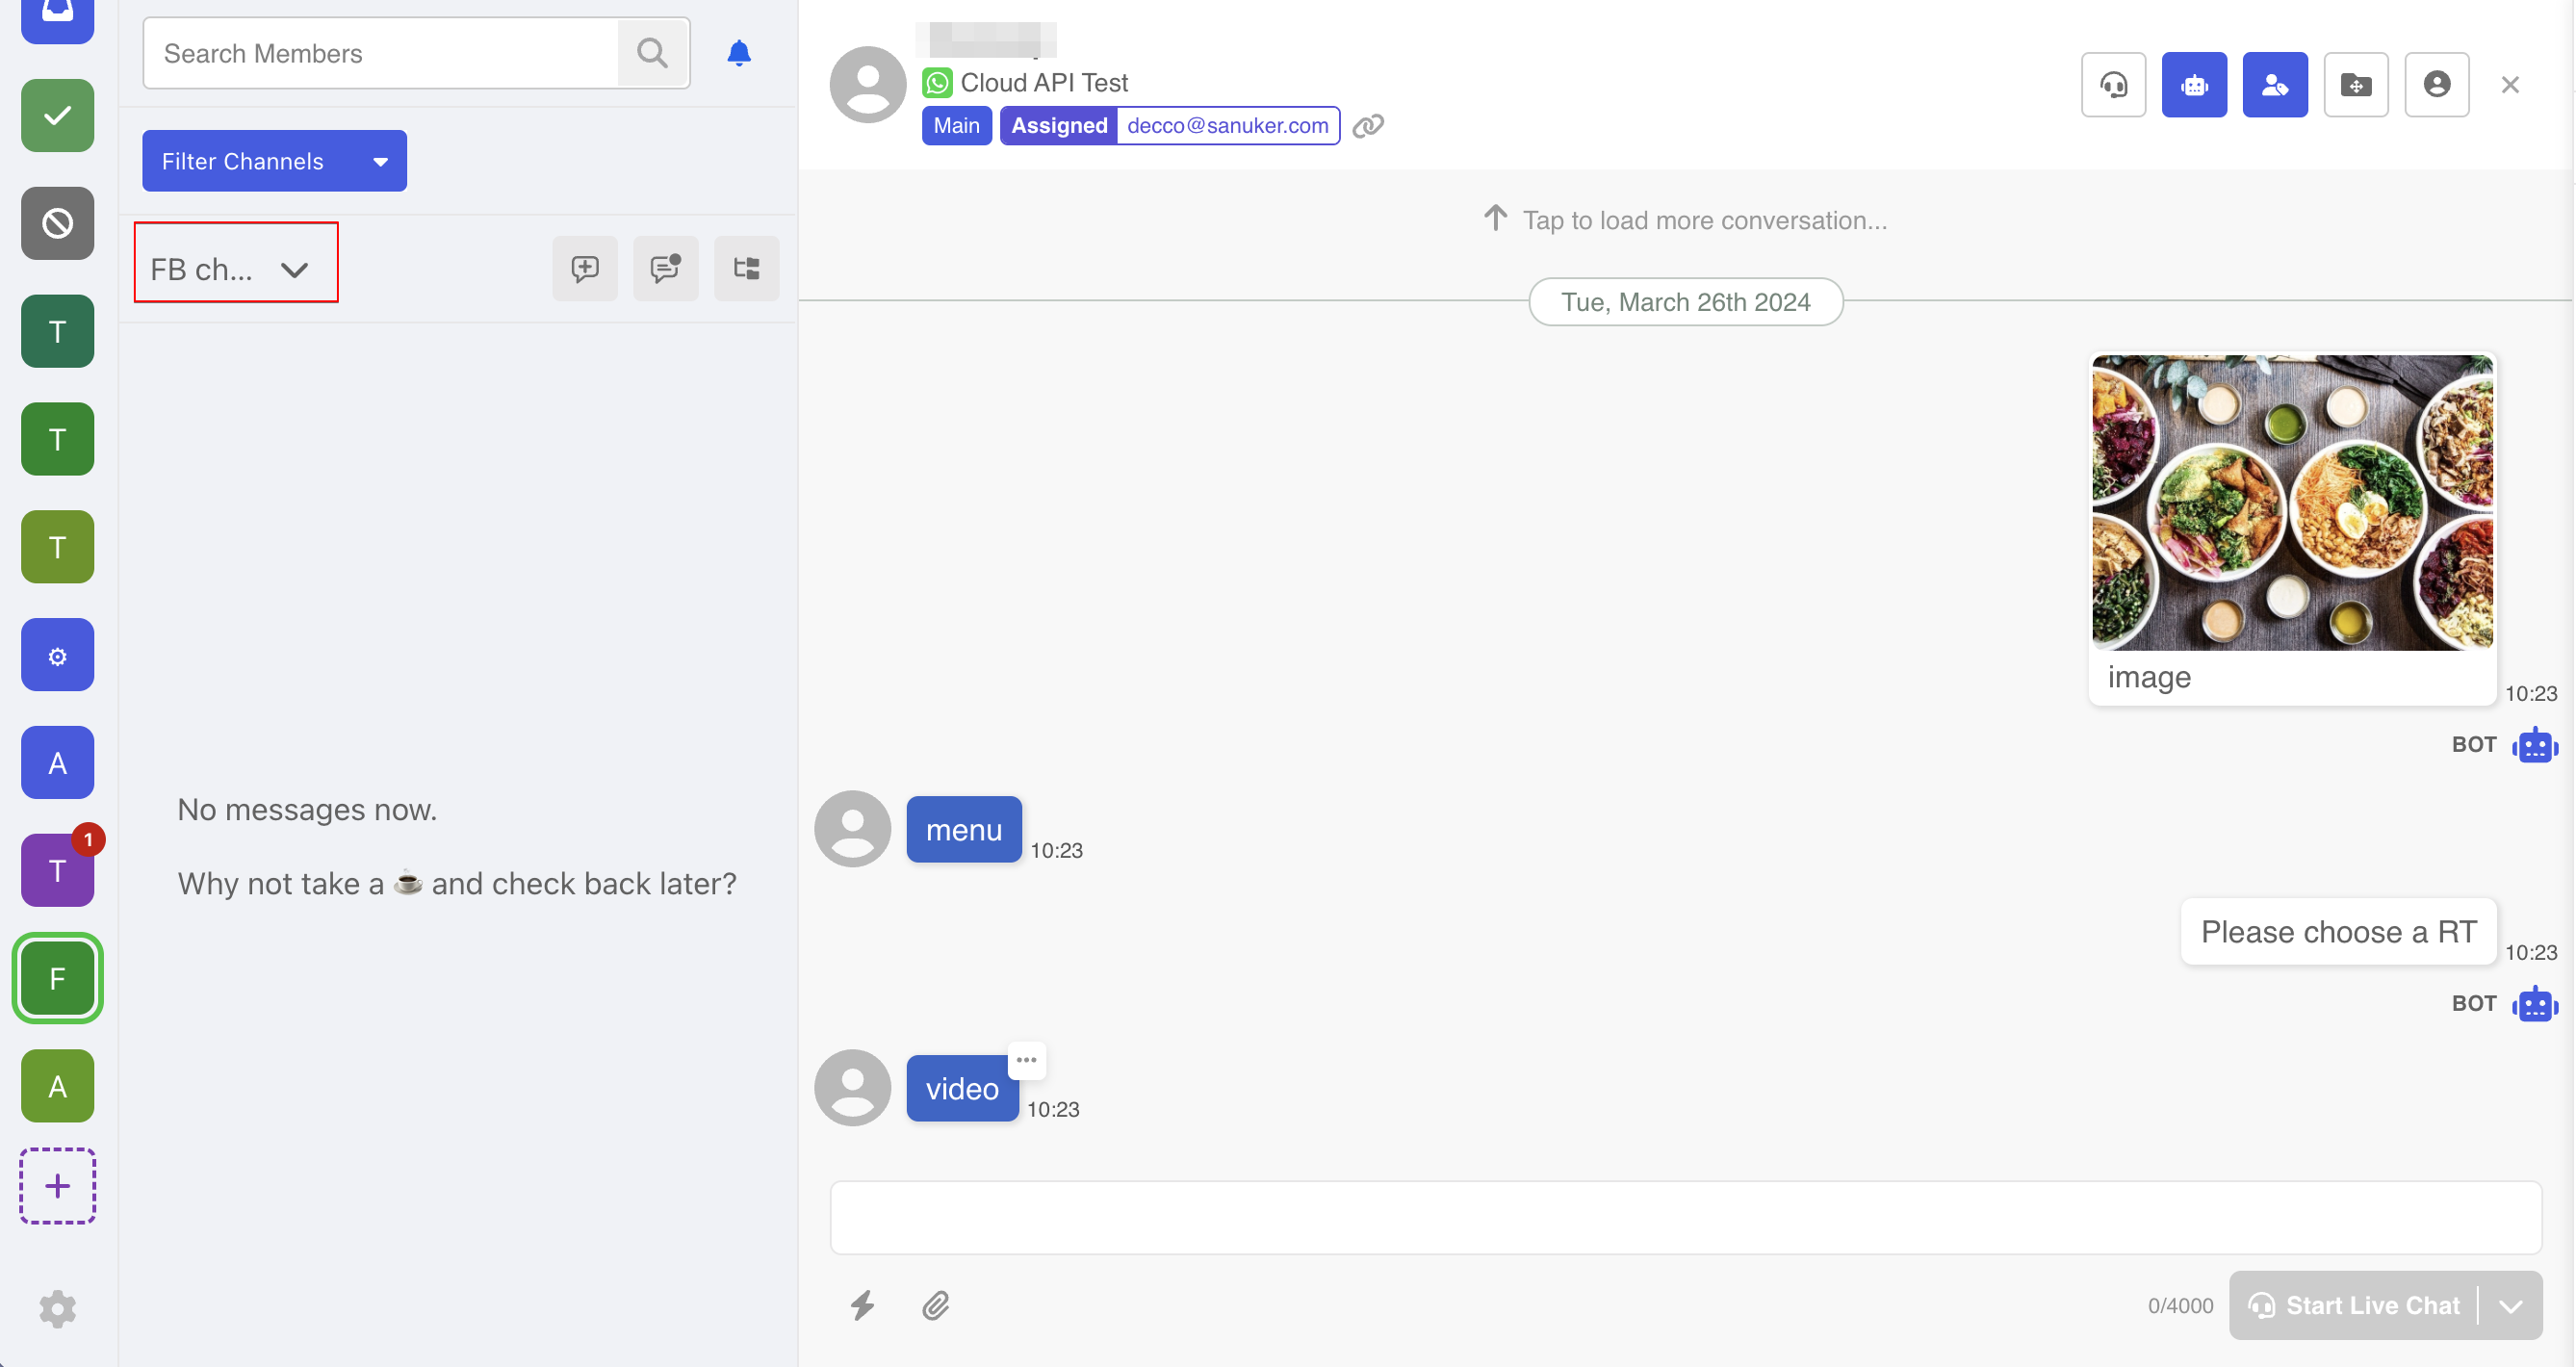Viewport: 2576px width, 1367px height.
Task: Select the green F channel in sidebar
Action: point(58,978)
